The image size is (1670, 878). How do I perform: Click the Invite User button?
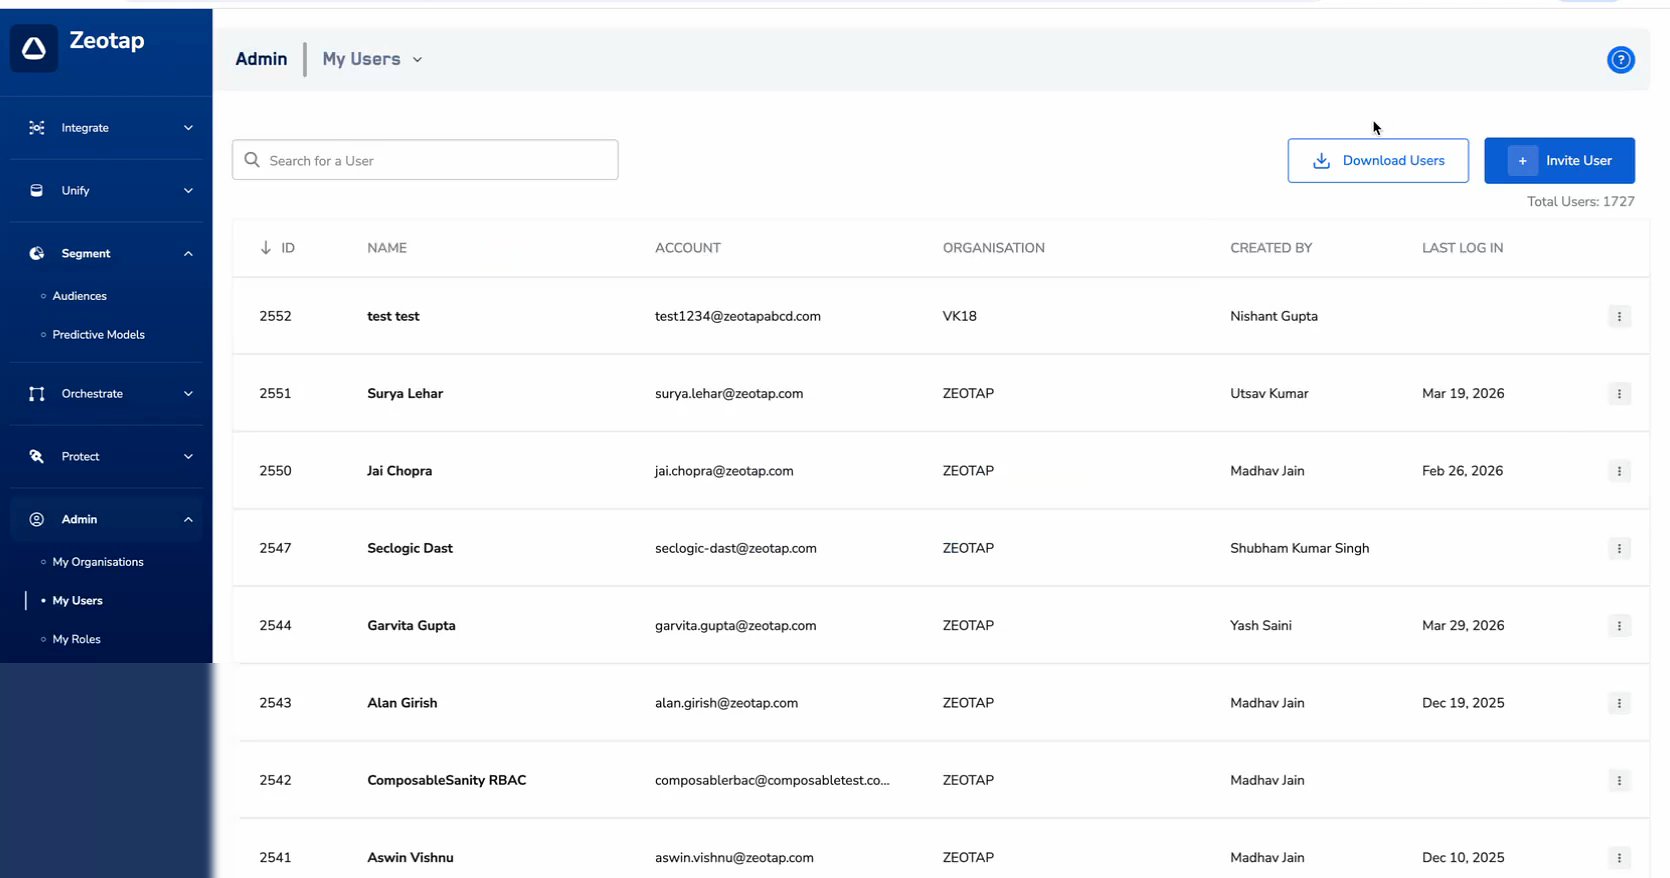[1559, 160]
